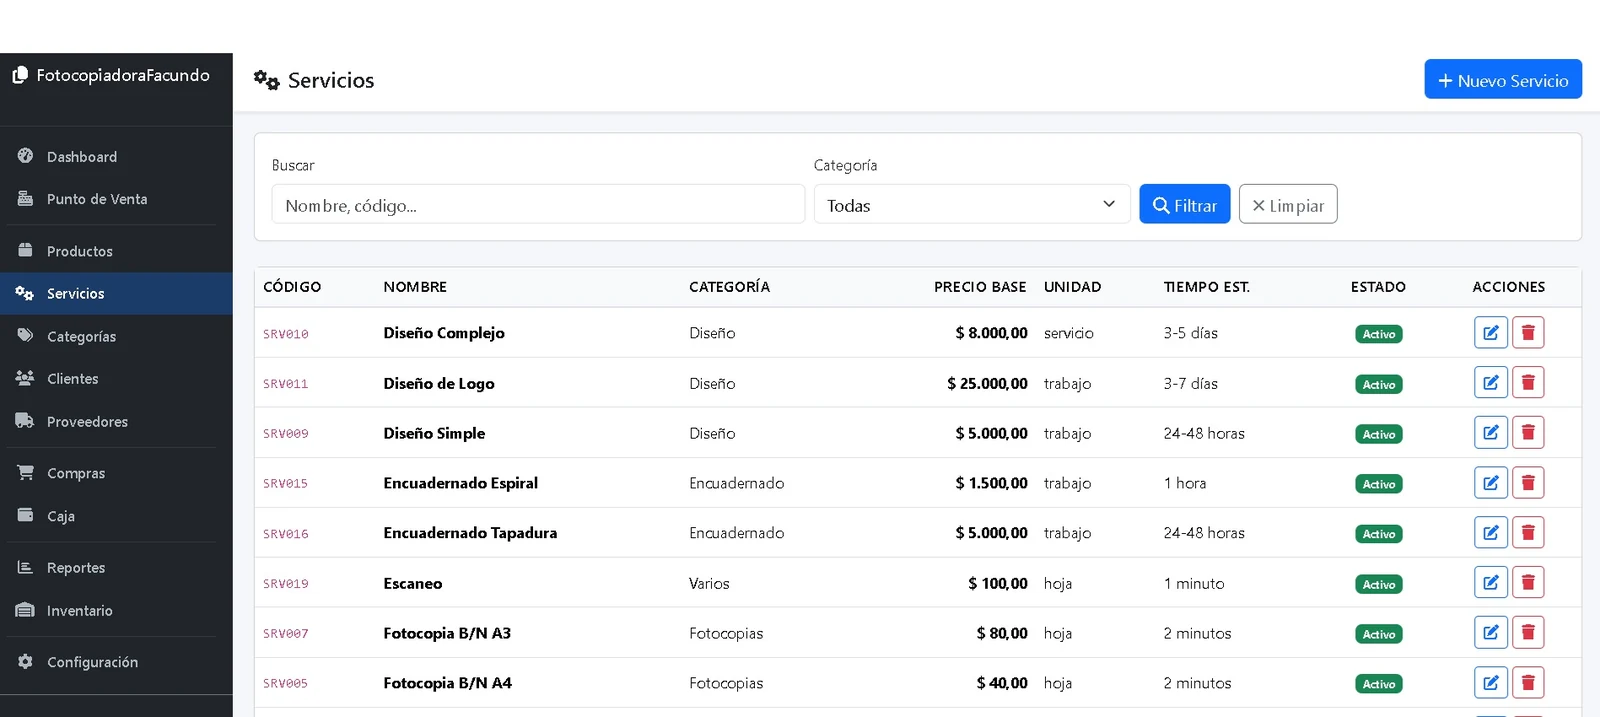Screen dimensions: 1600x717
Task: Click the code SRV010
Action: pyautogui.click(x=286, y=334)
